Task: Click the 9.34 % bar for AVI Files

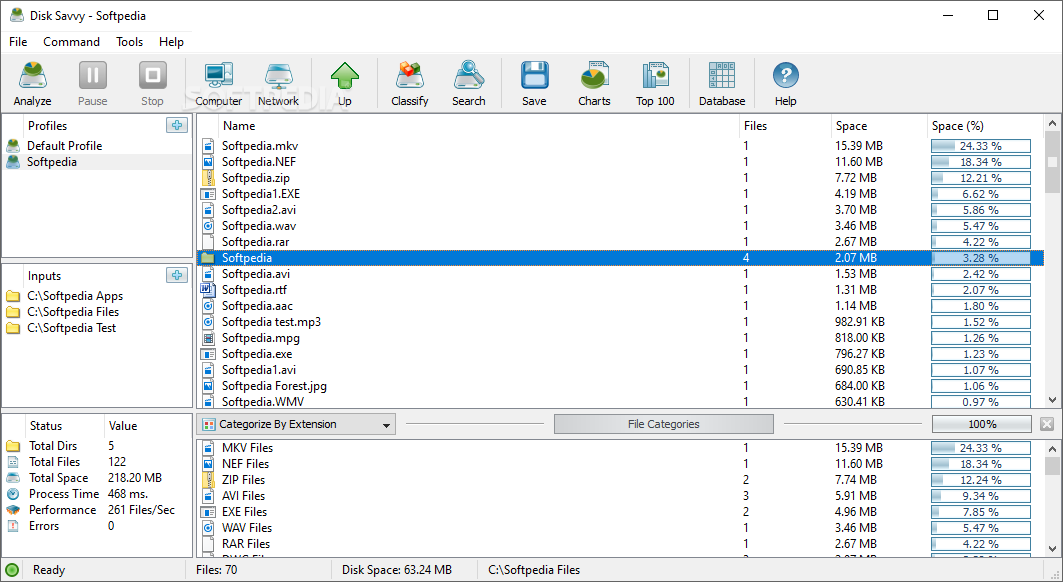Action: (980, 496)
